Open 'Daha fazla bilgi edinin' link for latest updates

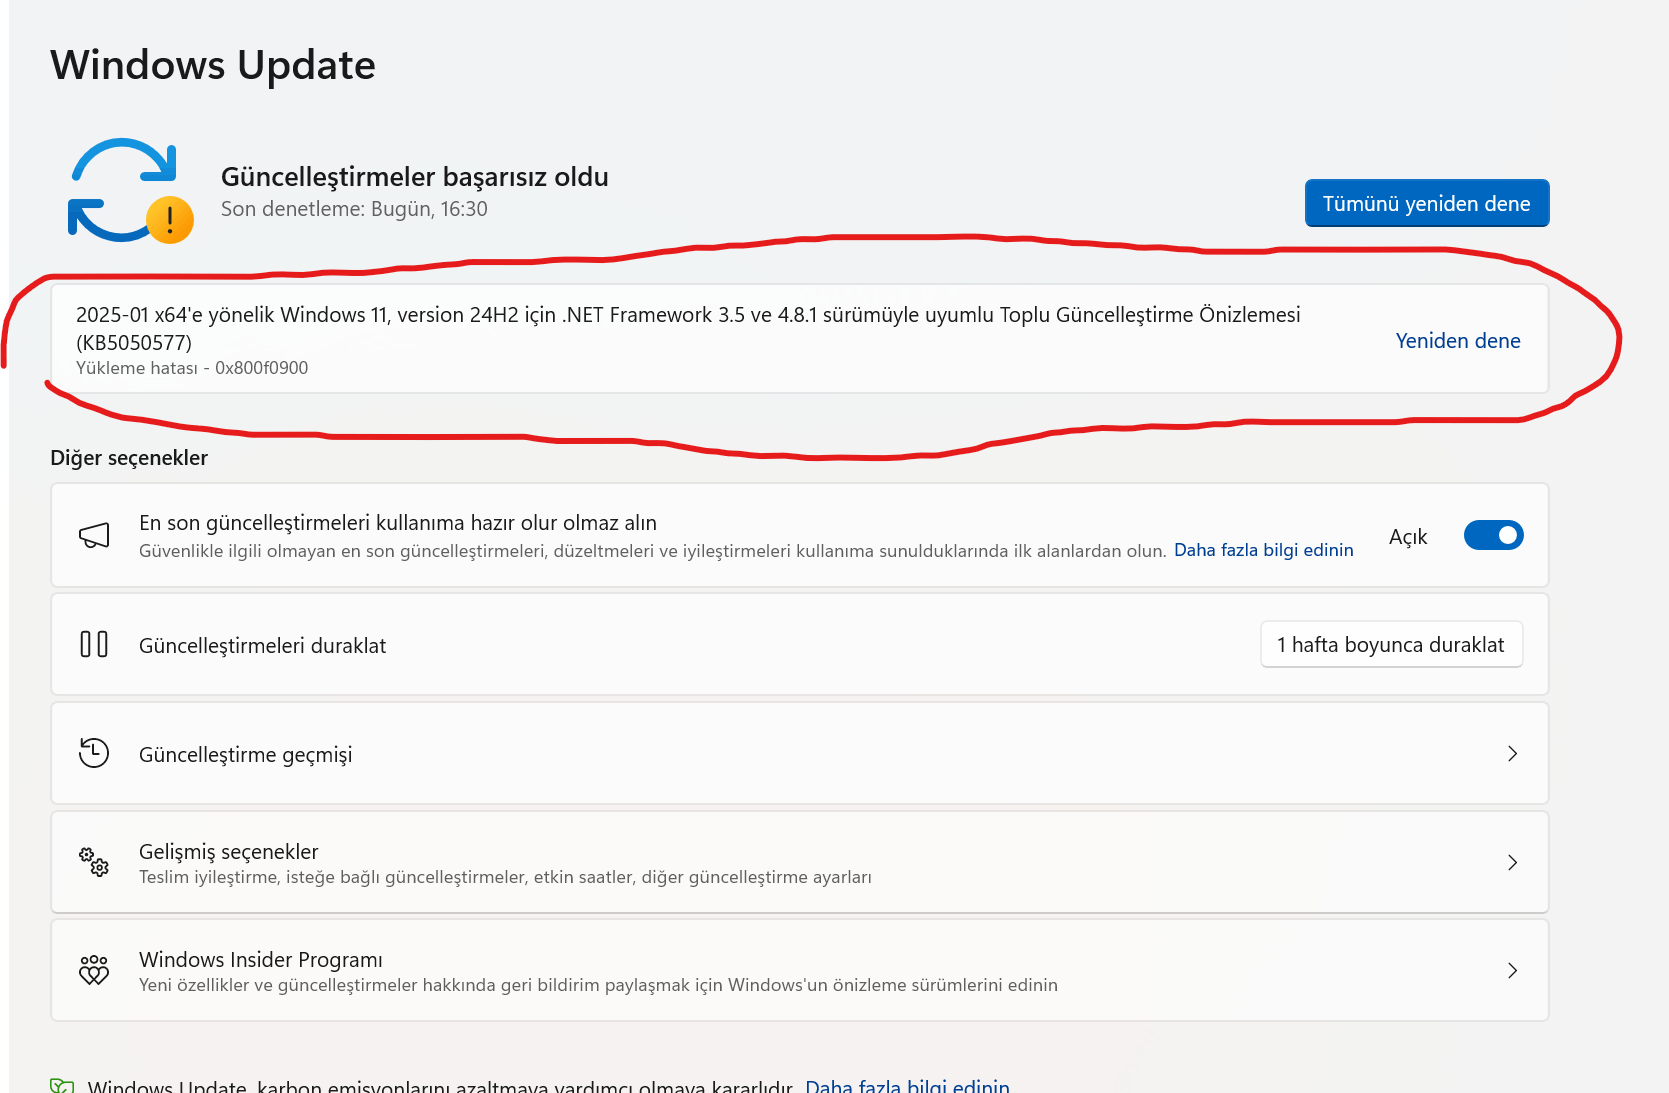[x=1263, y=550]
